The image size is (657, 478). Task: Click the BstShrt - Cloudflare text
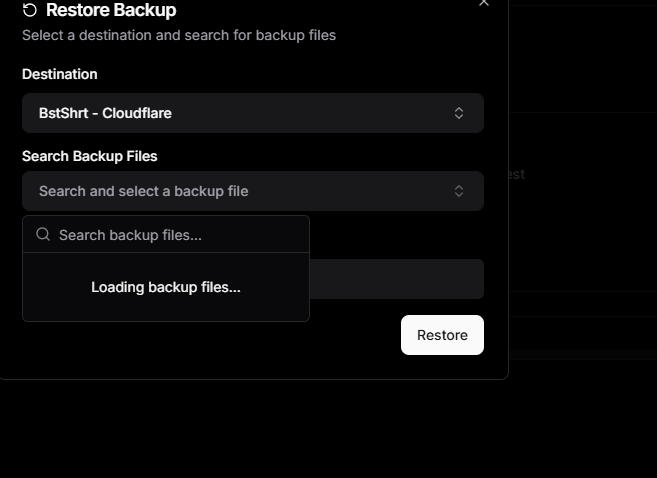(x=105, y=113)
